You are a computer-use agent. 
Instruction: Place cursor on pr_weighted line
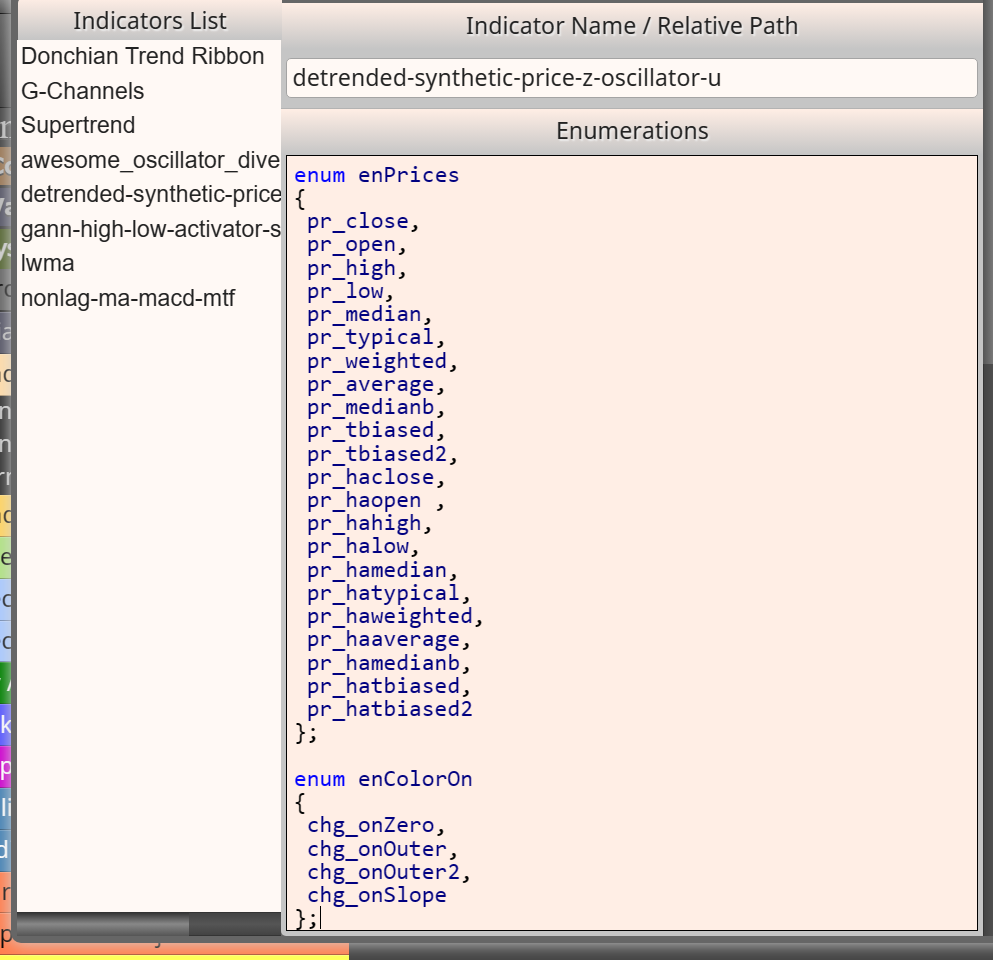[382, 362]
